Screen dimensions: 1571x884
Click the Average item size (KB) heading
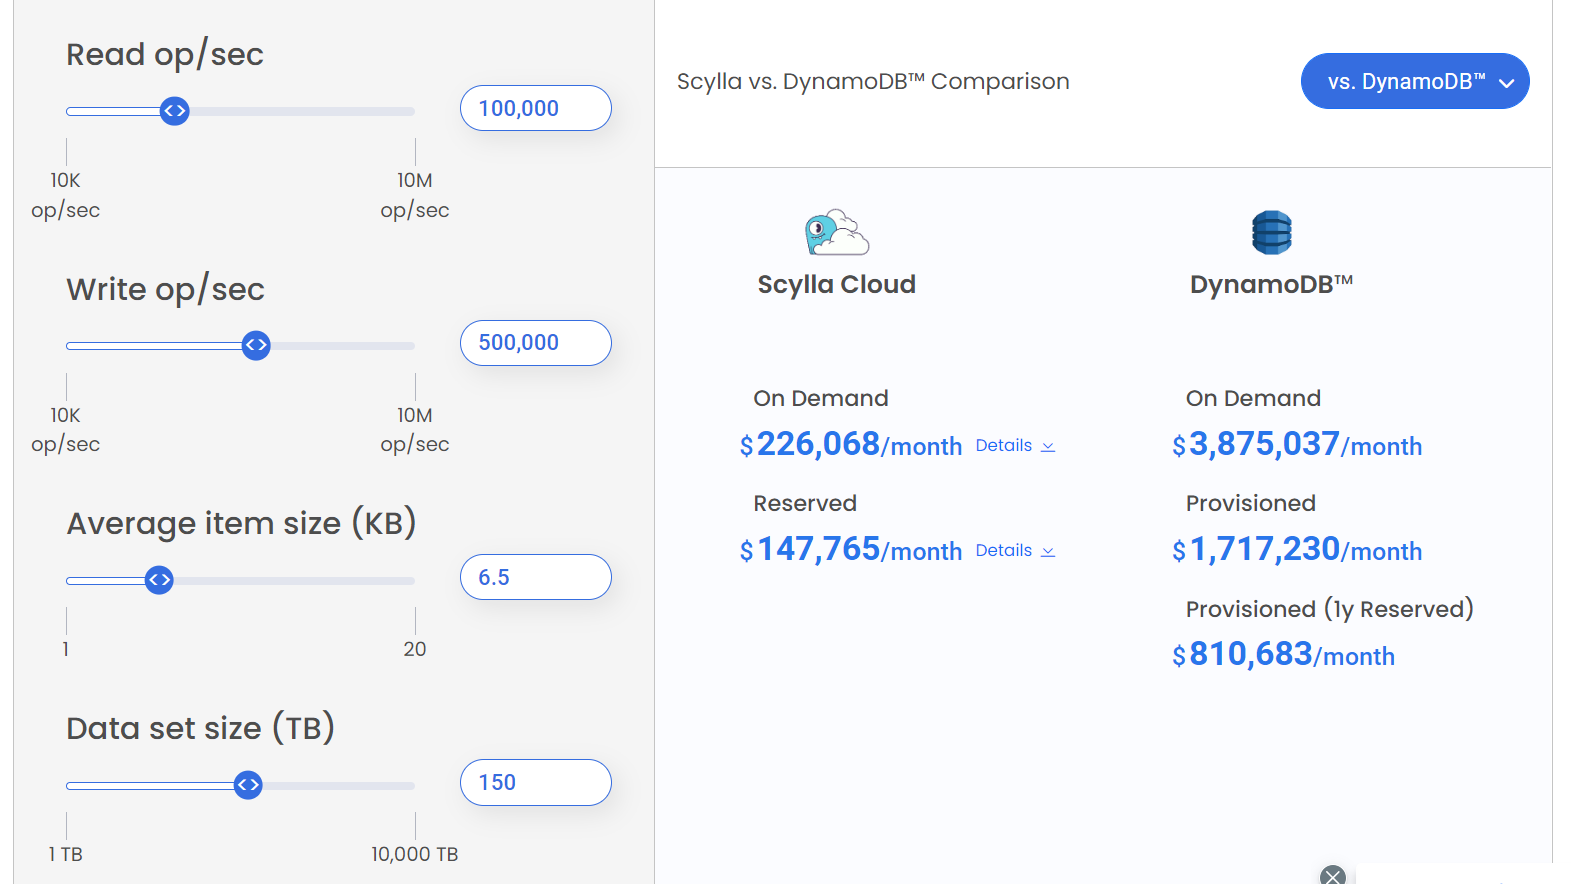pos(242,523)
